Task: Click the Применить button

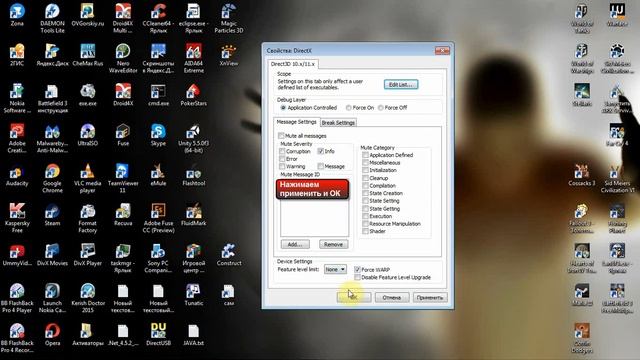Action: 430,298
